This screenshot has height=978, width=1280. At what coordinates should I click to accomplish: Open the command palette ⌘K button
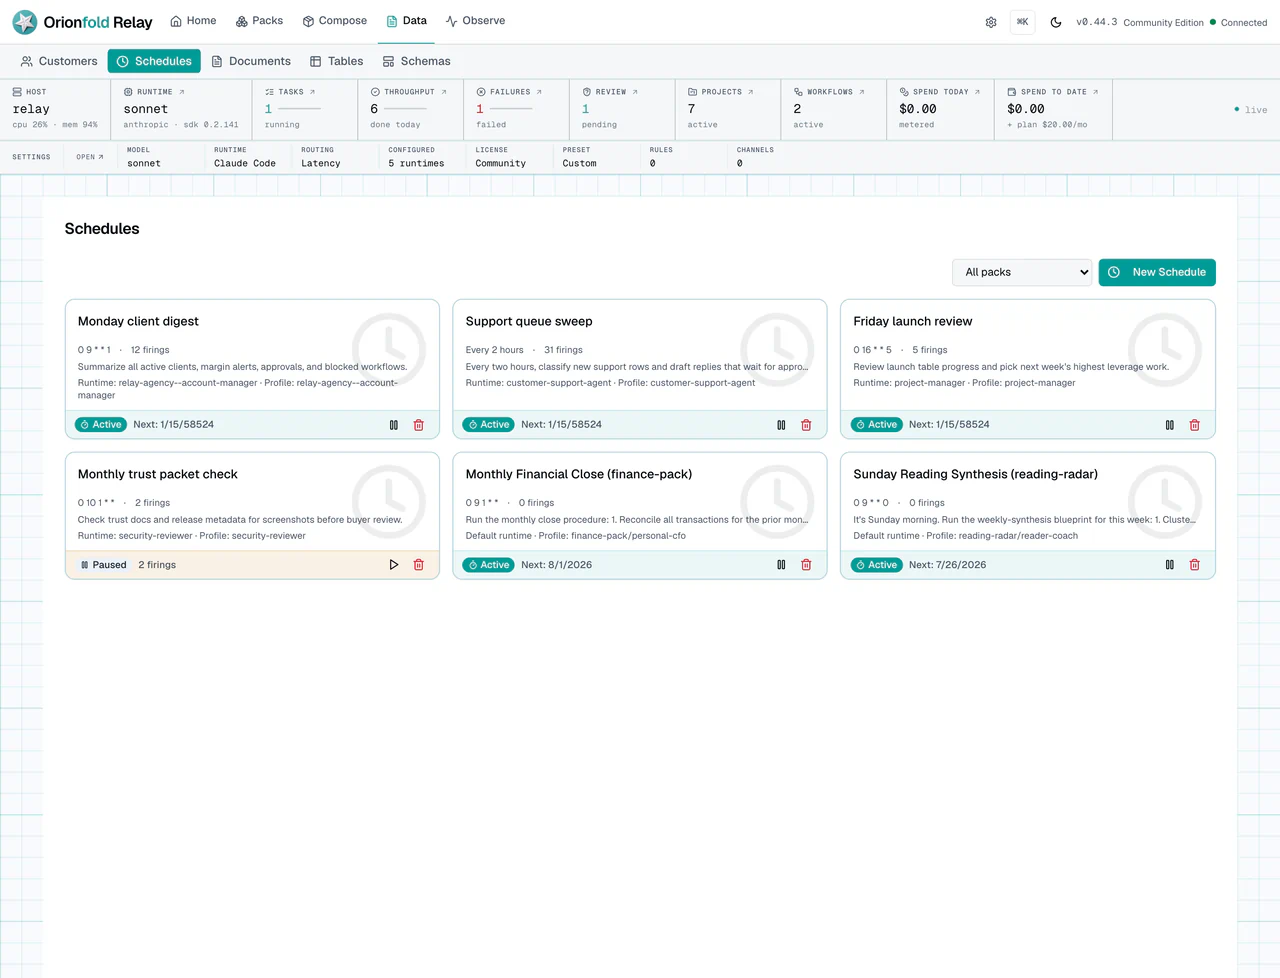pyautogui.click(x=1023, y=22)
